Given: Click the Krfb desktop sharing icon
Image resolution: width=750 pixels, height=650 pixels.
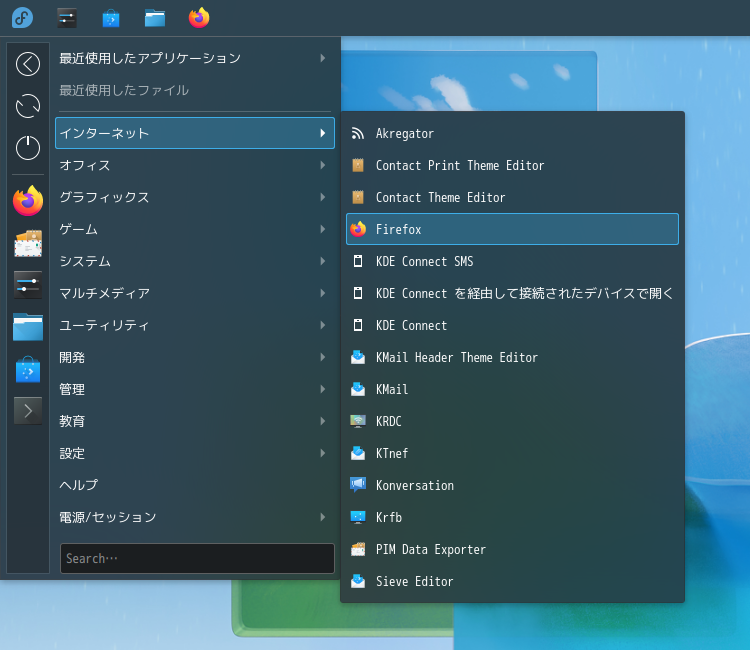Looking at the screenshot, I should (x=358, y=517).
